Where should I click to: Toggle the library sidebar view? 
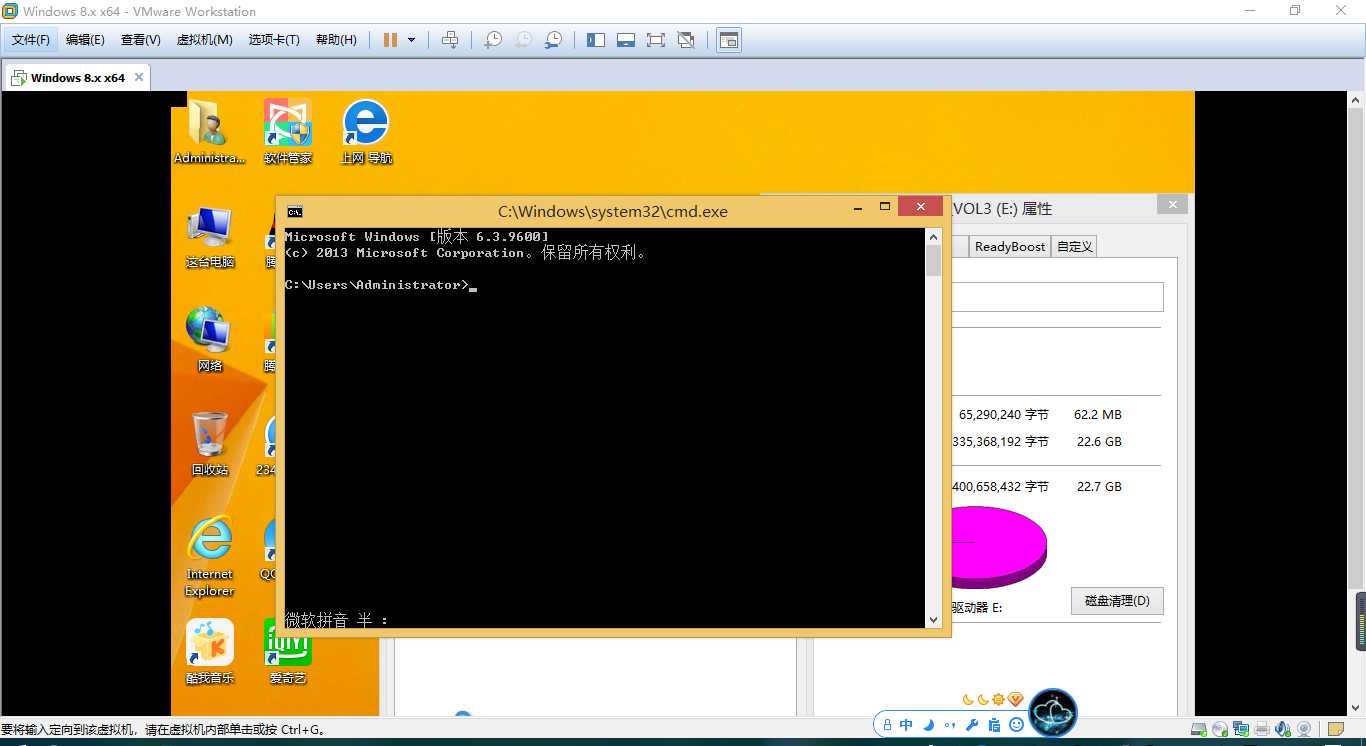click(x=596, y=40)
